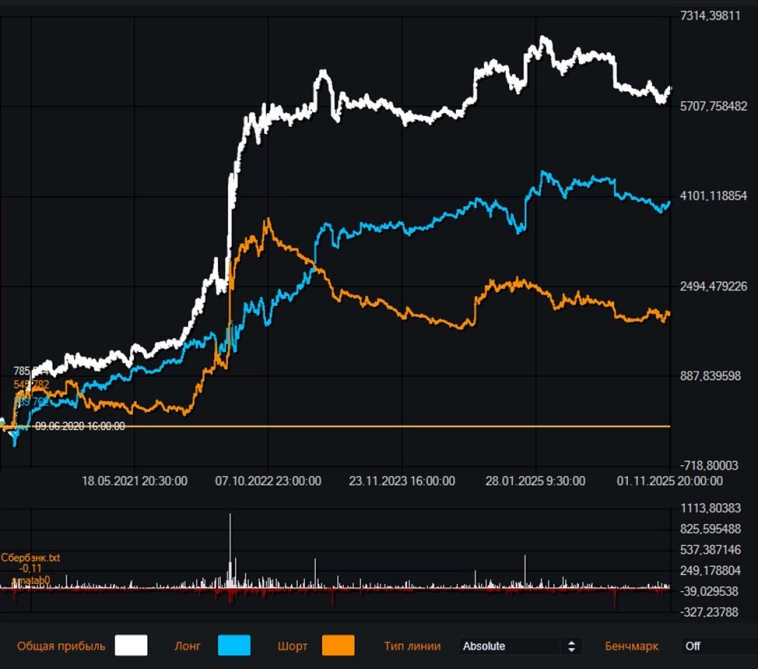Select the 18.05.2021 20:30:00 date label
This screenshot has height=669, width=758.
click(x=134, y=481)
